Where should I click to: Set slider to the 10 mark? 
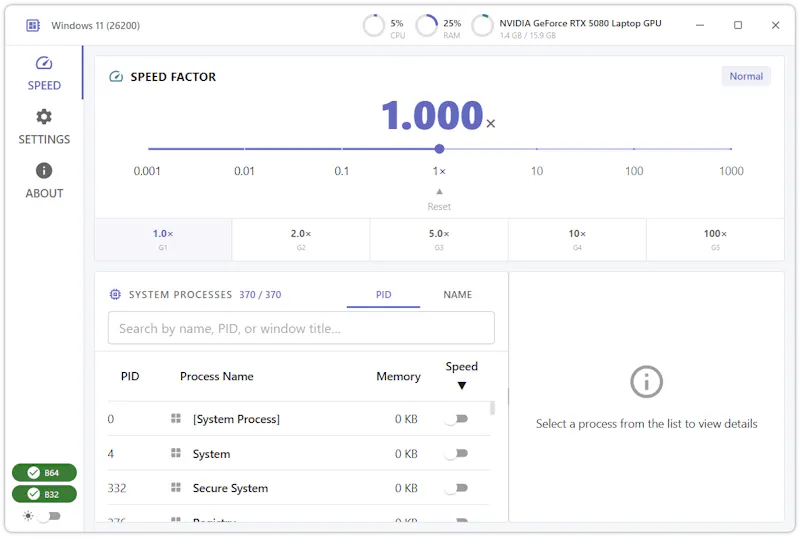[x=537, y=149]
